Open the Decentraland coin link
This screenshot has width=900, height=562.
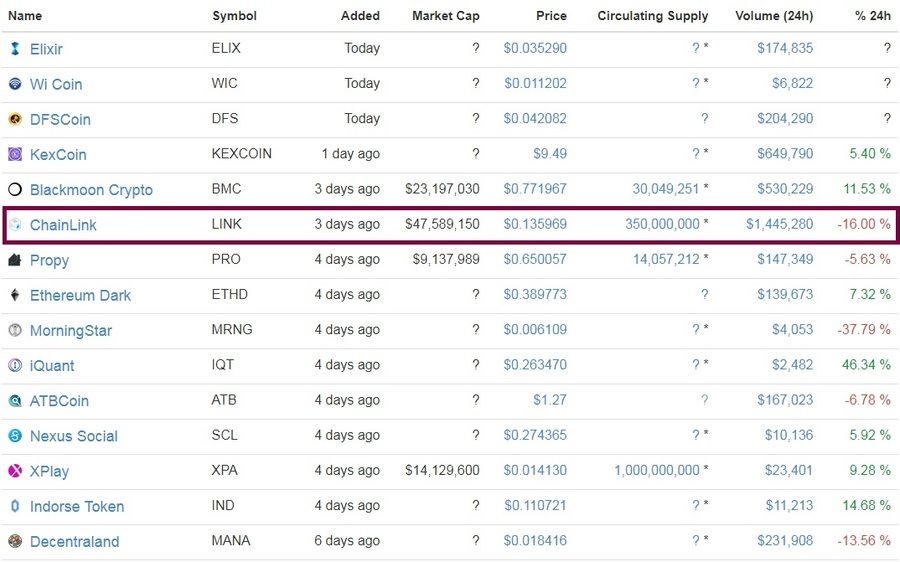click(x=75, y=541)
